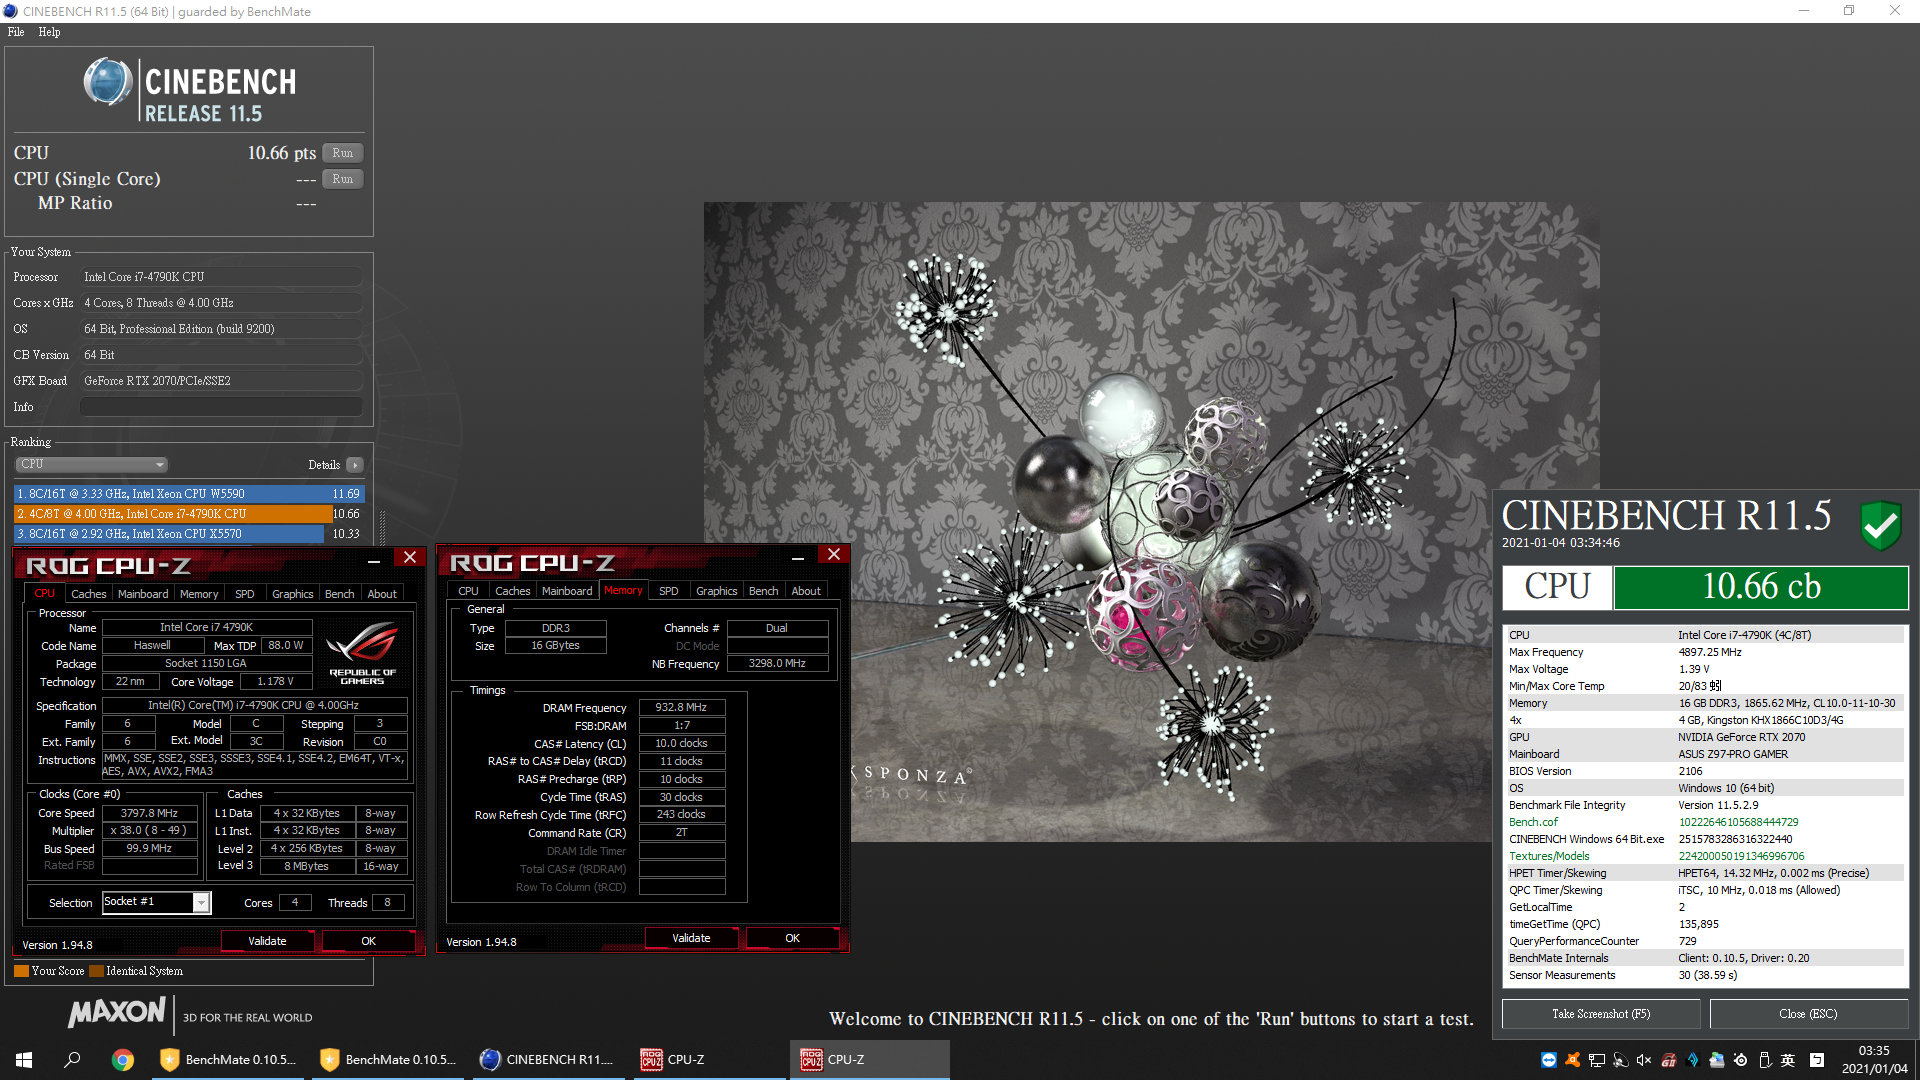Open taskbar clock showing 03:35
1920x1080 pixels.
[1875, 1060]
